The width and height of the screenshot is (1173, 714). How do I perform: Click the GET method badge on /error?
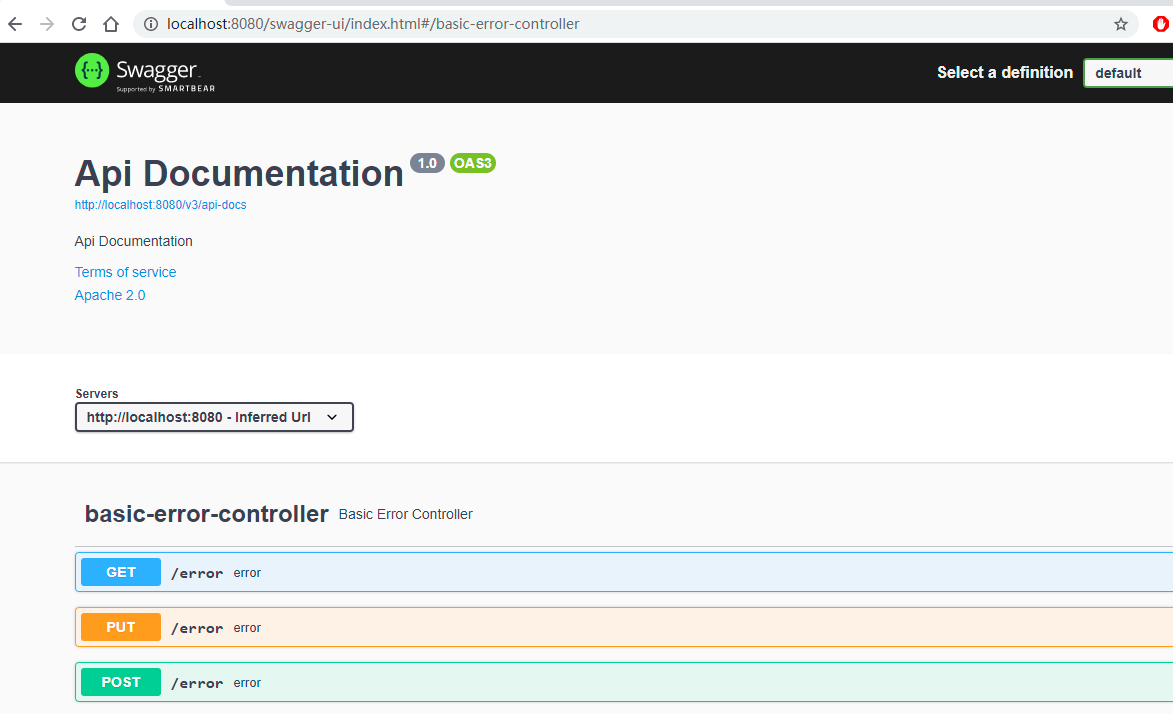[120, 571]
